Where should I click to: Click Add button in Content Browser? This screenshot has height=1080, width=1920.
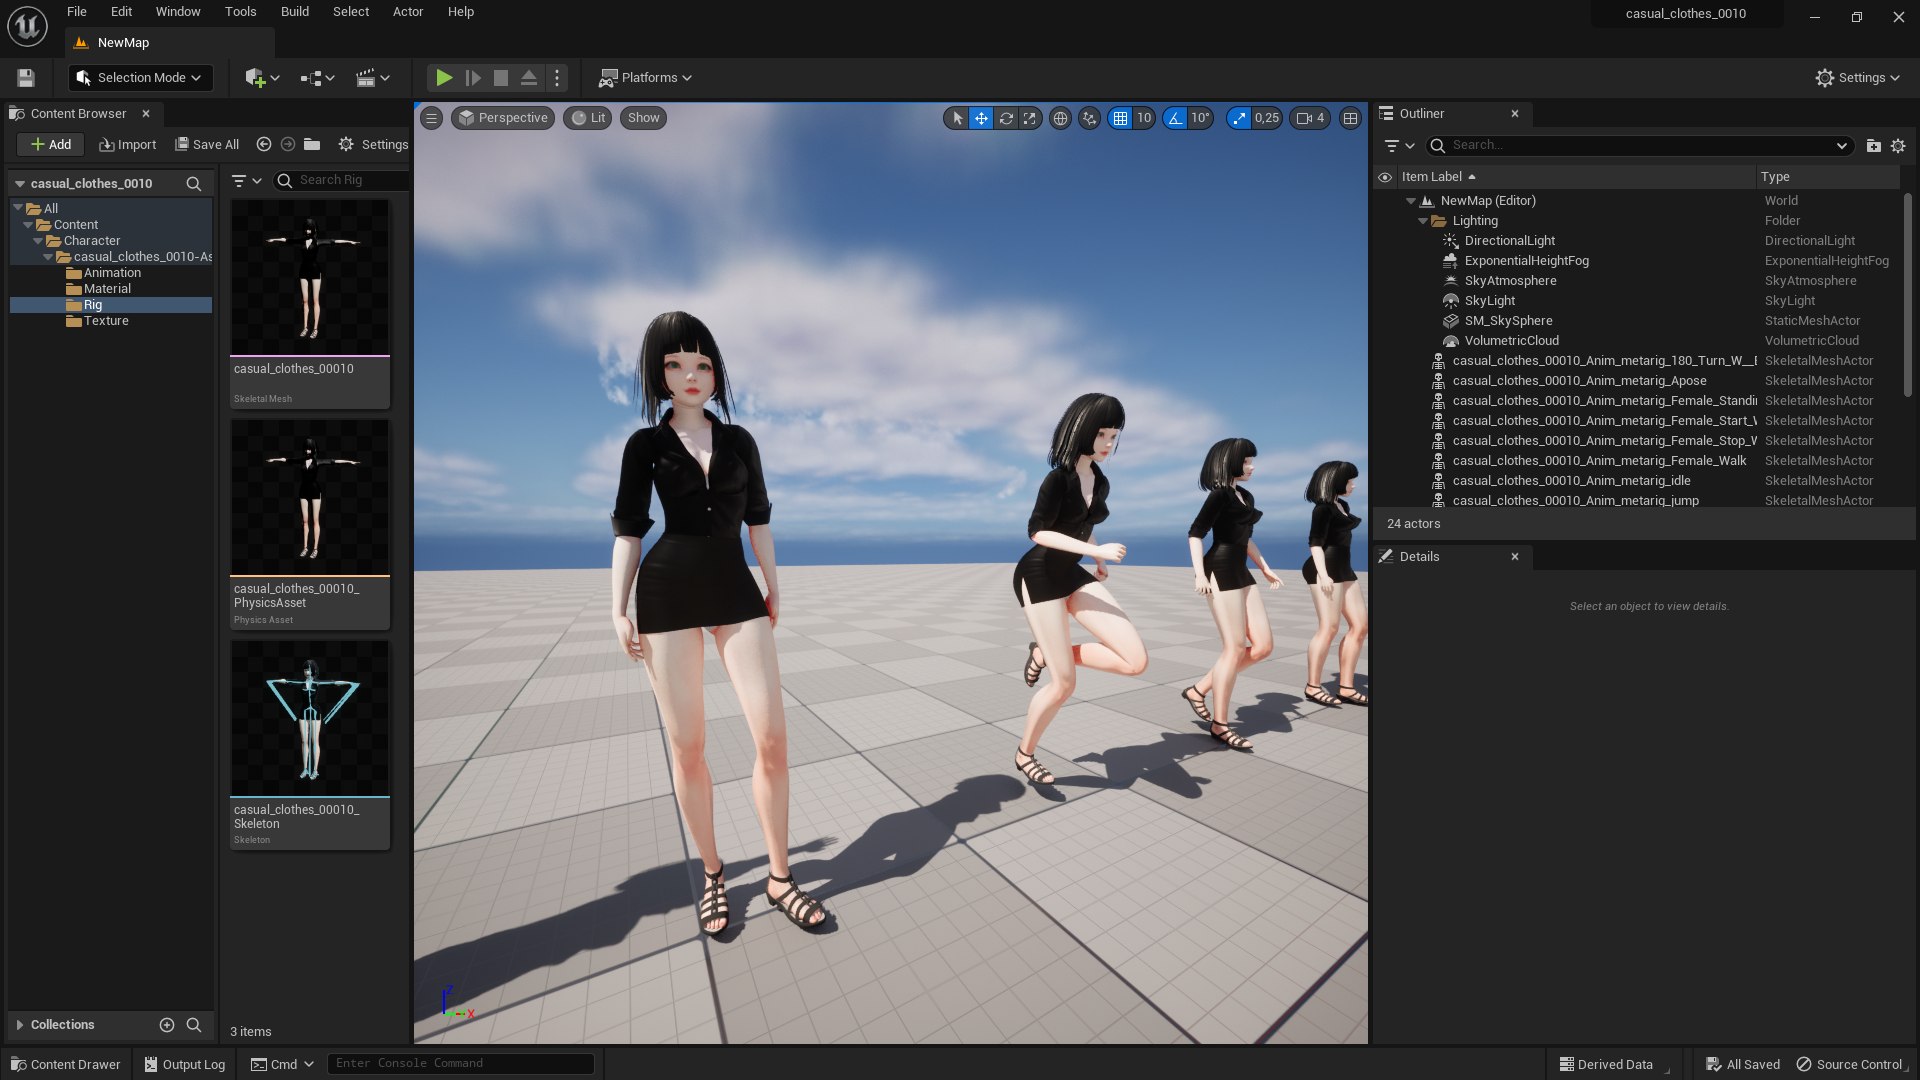click(50, 145)
